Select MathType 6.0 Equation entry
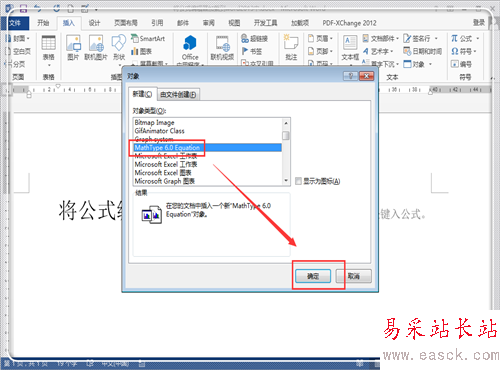Viewport: 500px width, 370px height. [x=207, y=147]
